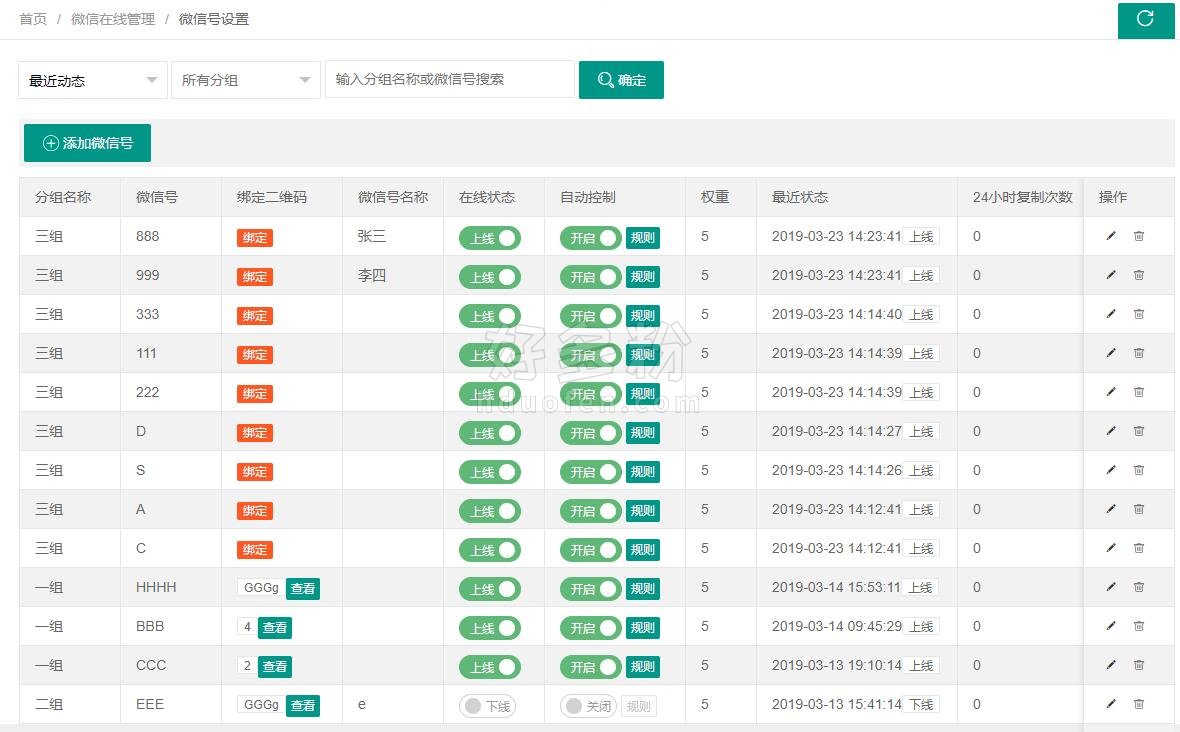
Task: Go to 首页 in the breadcrumb
Action: coord(33,19)
